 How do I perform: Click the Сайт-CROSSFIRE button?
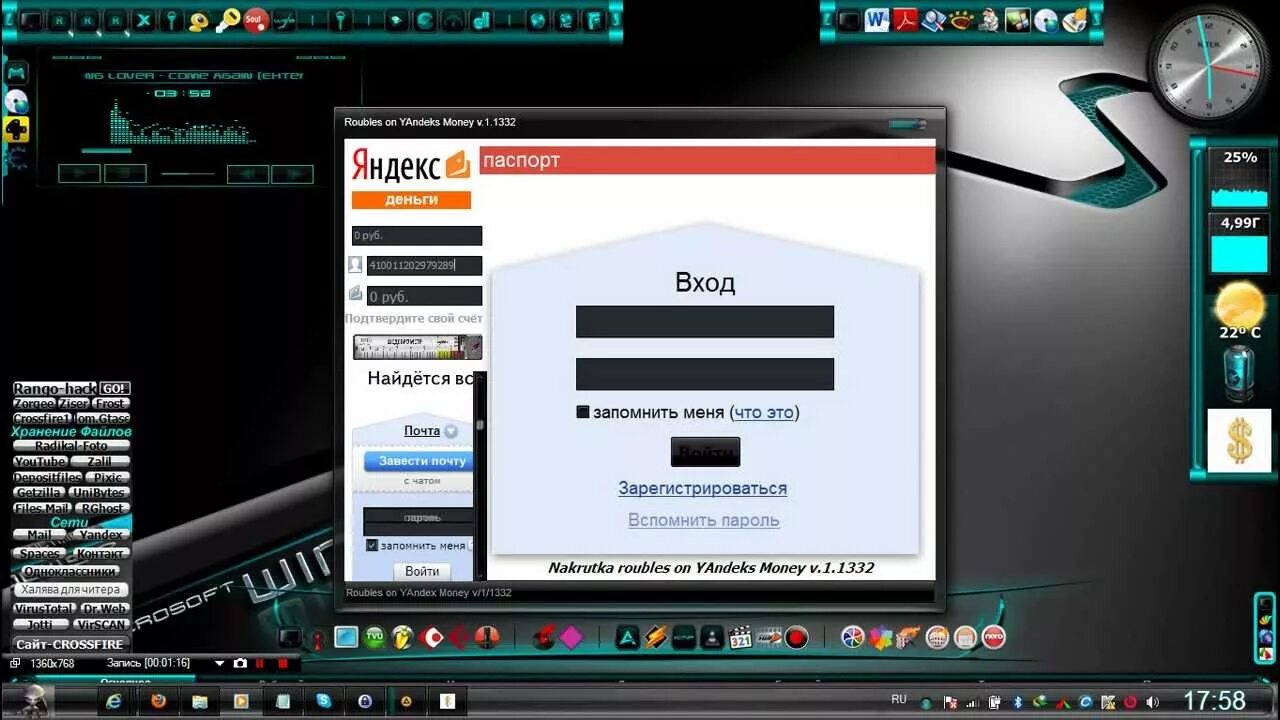click(70, 645)
